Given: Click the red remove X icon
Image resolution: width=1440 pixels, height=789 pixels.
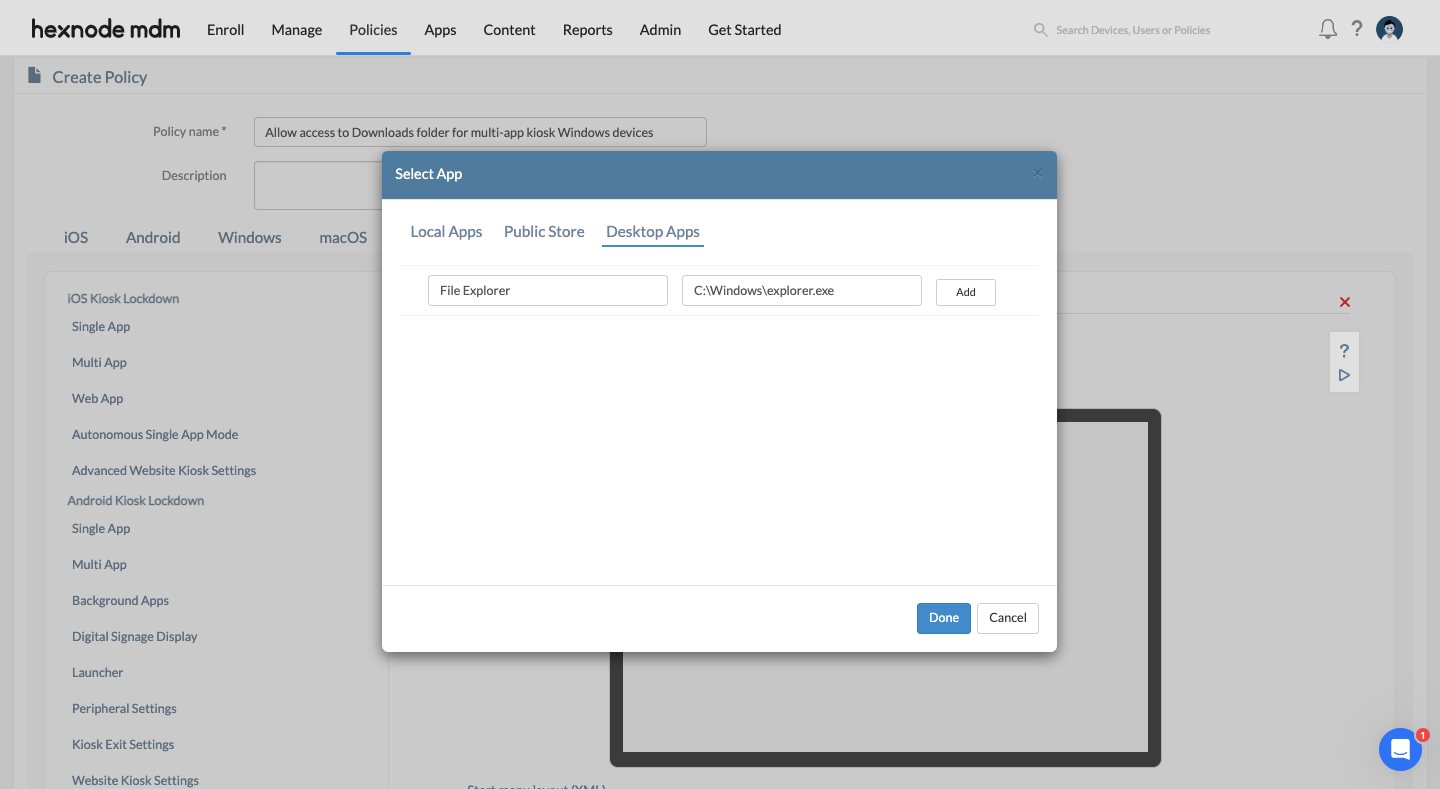Looking at the screenshot, I should tap(1344, 302).
